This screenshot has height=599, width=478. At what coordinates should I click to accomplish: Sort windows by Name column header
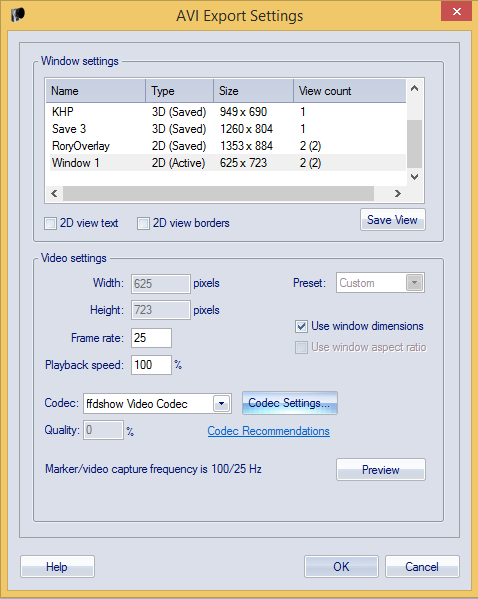(96, 91)
